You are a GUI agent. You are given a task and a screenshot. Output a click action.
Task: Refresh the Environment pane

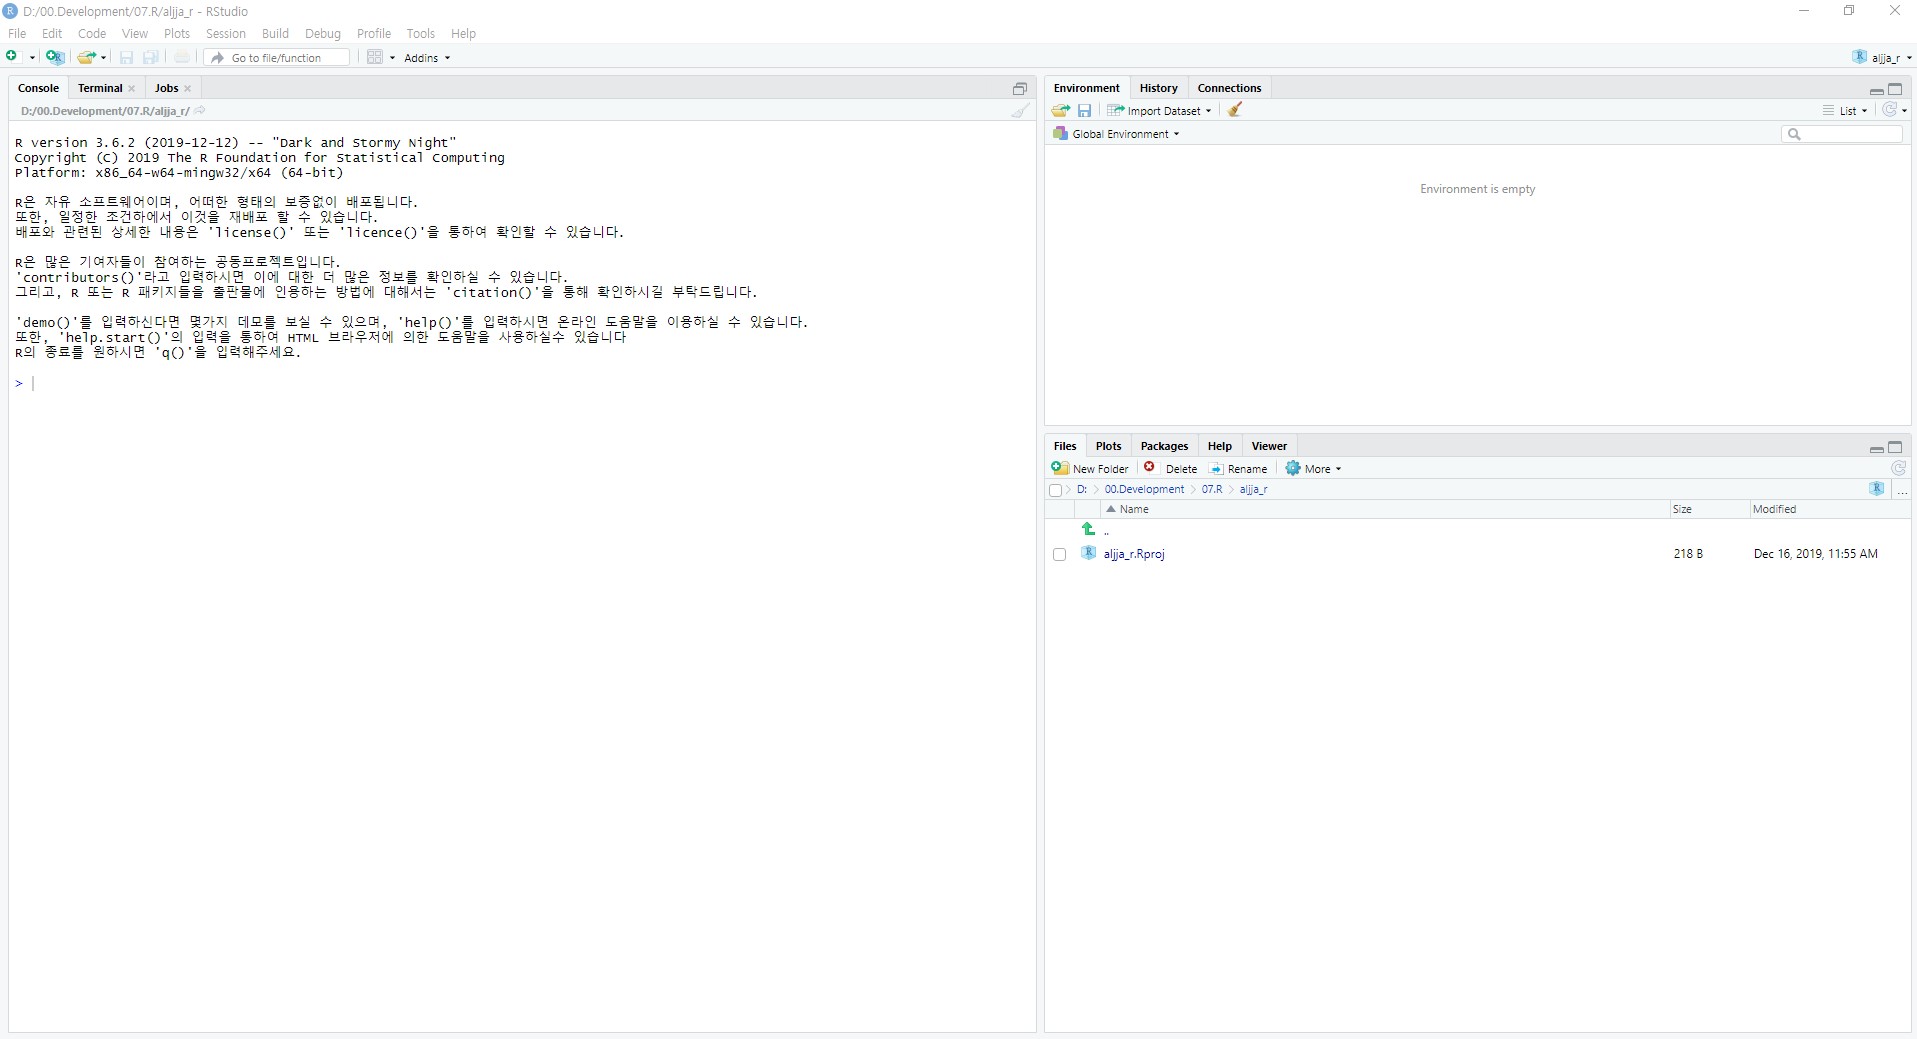pyautogui.click(x=1889, y=110)
